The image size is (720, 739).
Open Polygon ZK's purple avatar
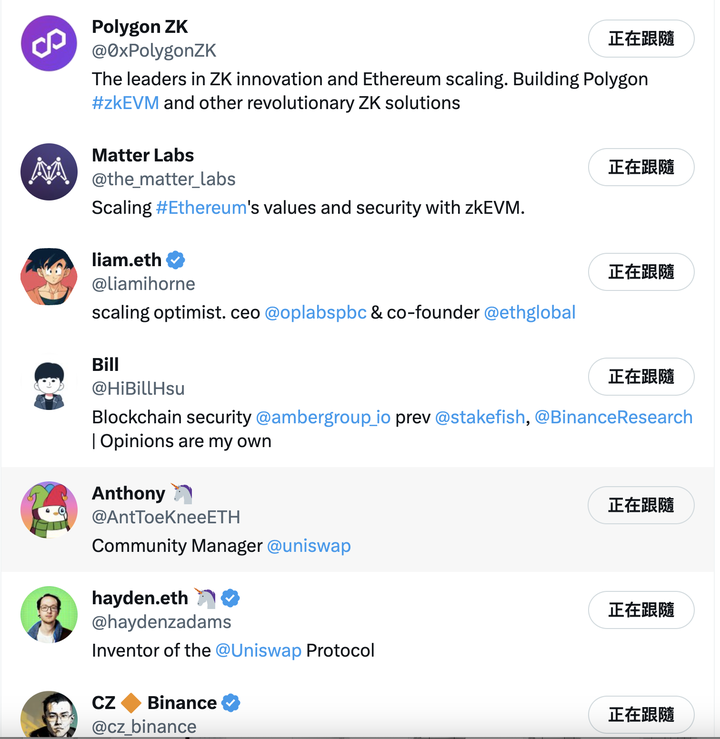[x=49, y=43]
